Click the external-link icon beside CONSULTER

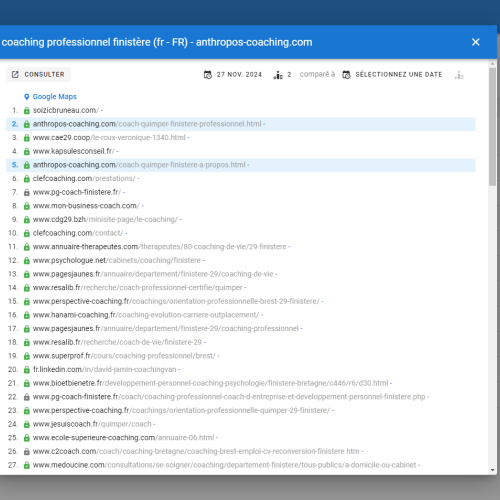pyautogui.click(x=15, y=74)
